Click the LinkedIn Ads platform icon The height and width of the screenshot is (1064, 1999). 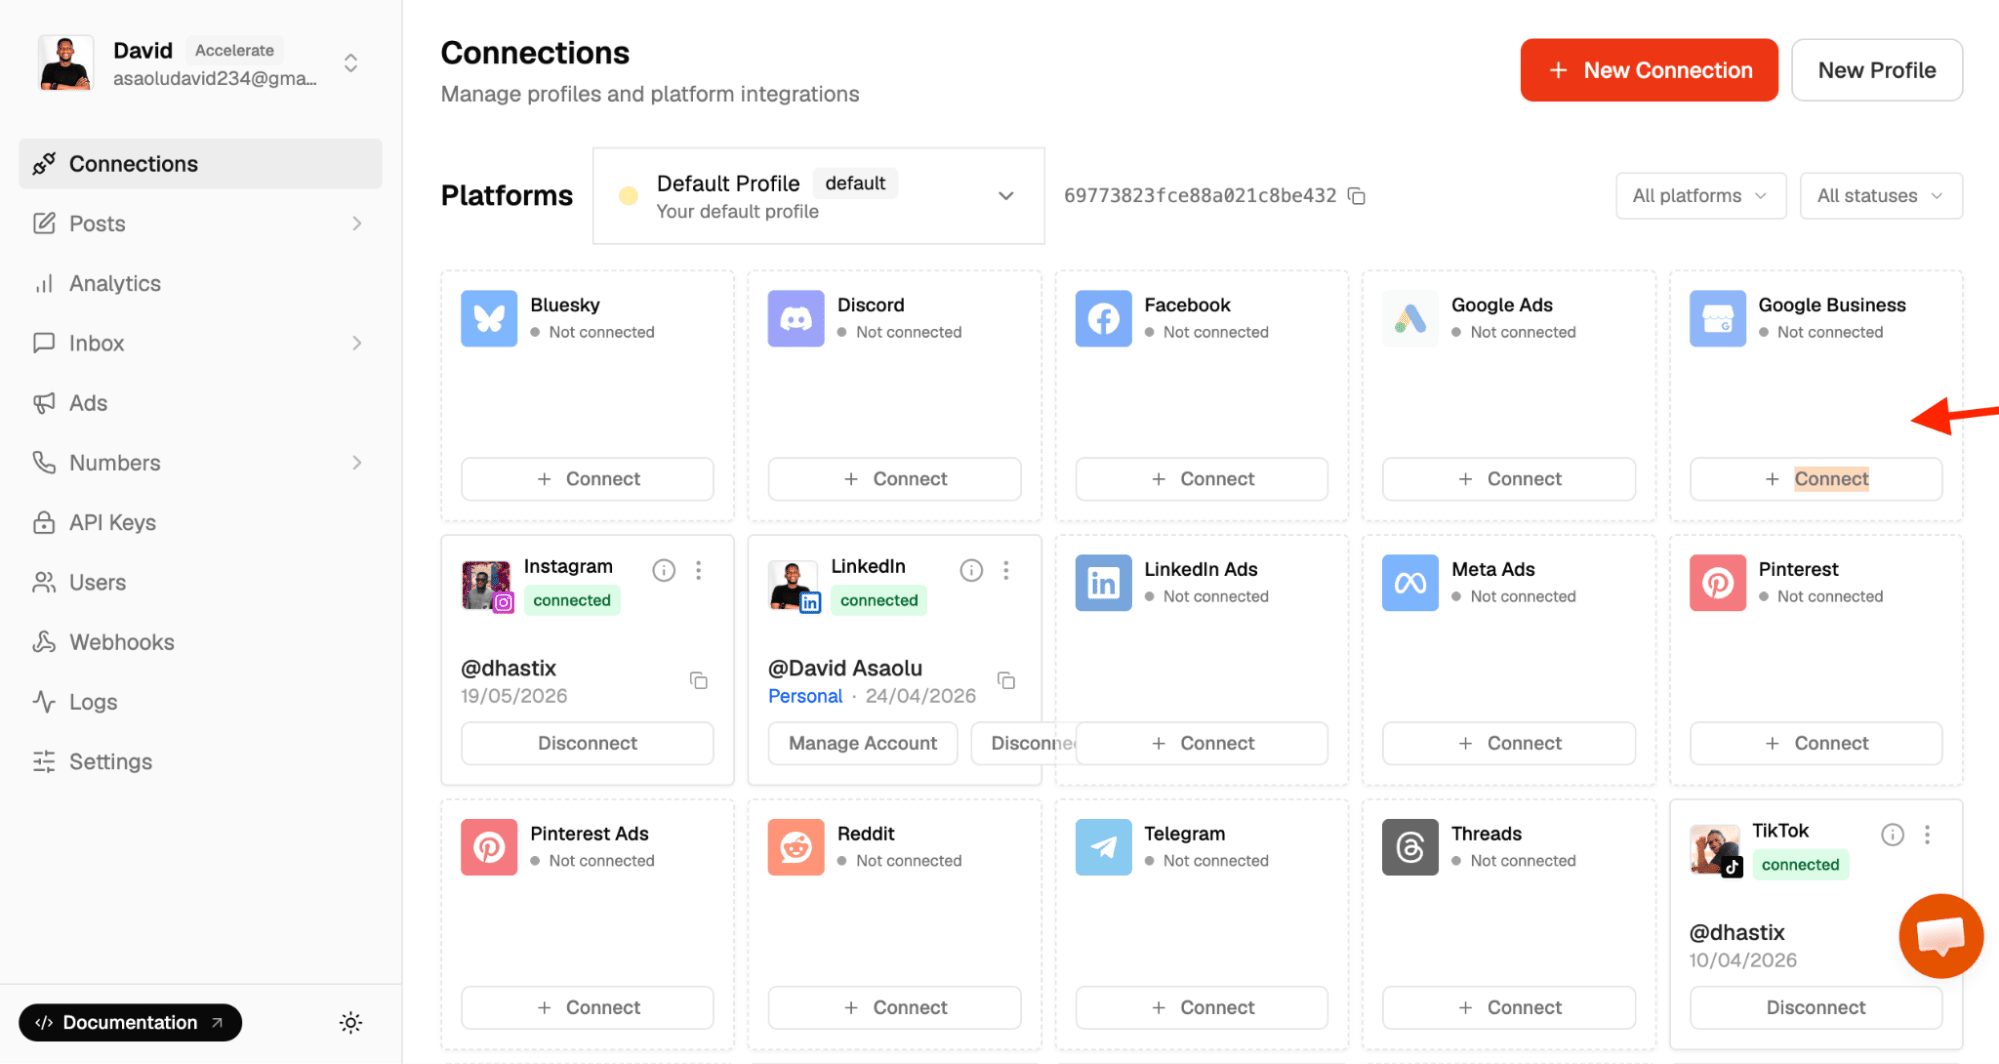[x=1103, y=582]
